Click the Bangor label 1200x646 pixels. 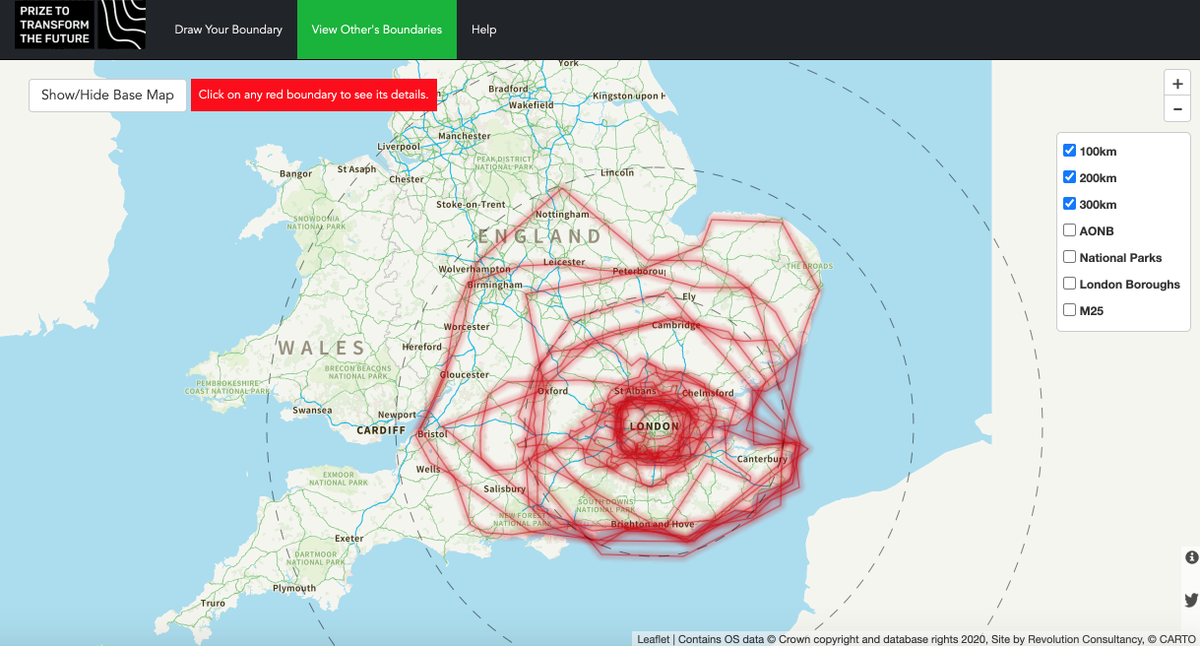[296, 174]
